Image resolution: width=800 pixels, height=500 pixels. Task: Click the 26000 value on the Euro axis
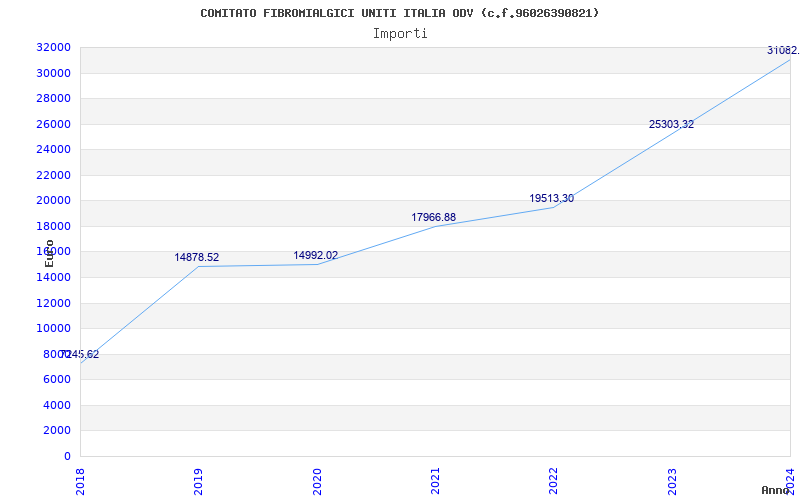coord(53,124)
